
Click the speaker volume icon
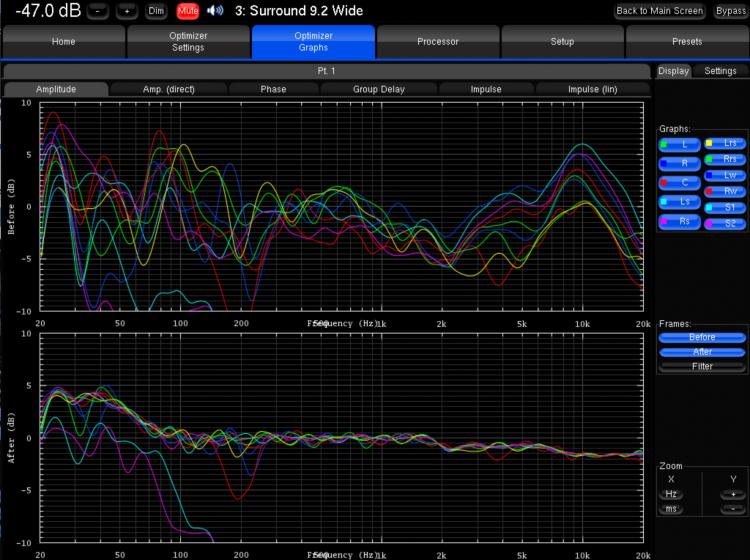point(215,11)
